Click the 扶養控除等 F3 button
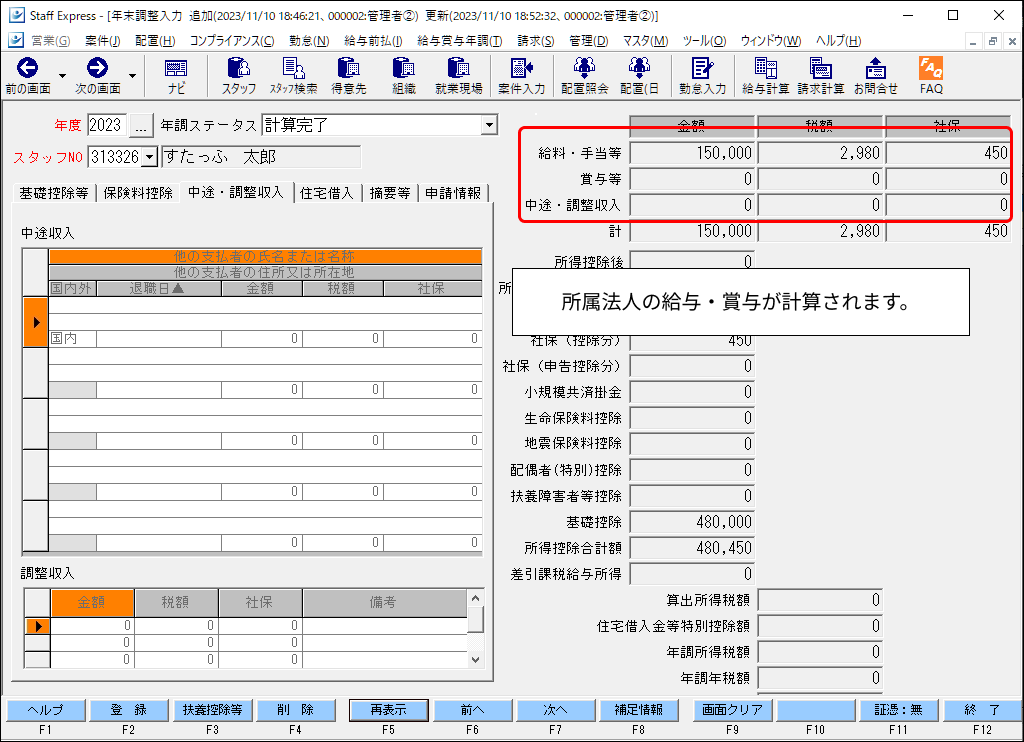The height and width of the screenshot is (742, 1024). click(x=212, y=710)
